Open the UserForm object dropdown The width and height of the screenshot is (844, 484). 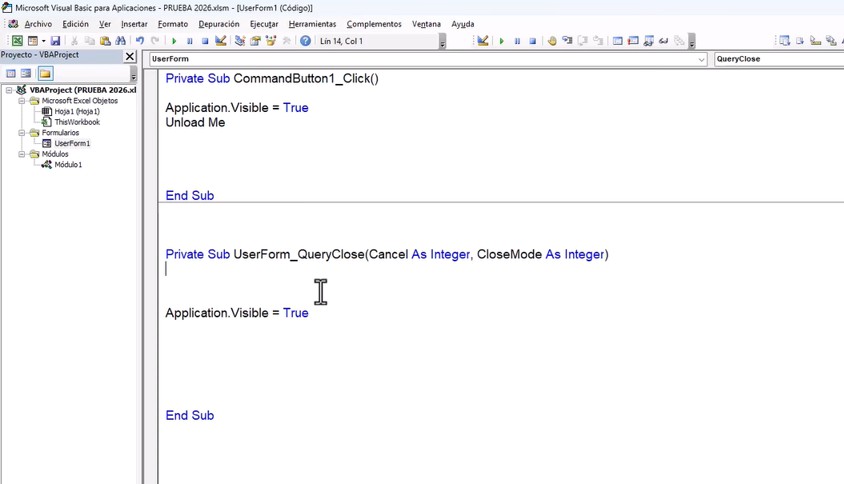point(701,59)
